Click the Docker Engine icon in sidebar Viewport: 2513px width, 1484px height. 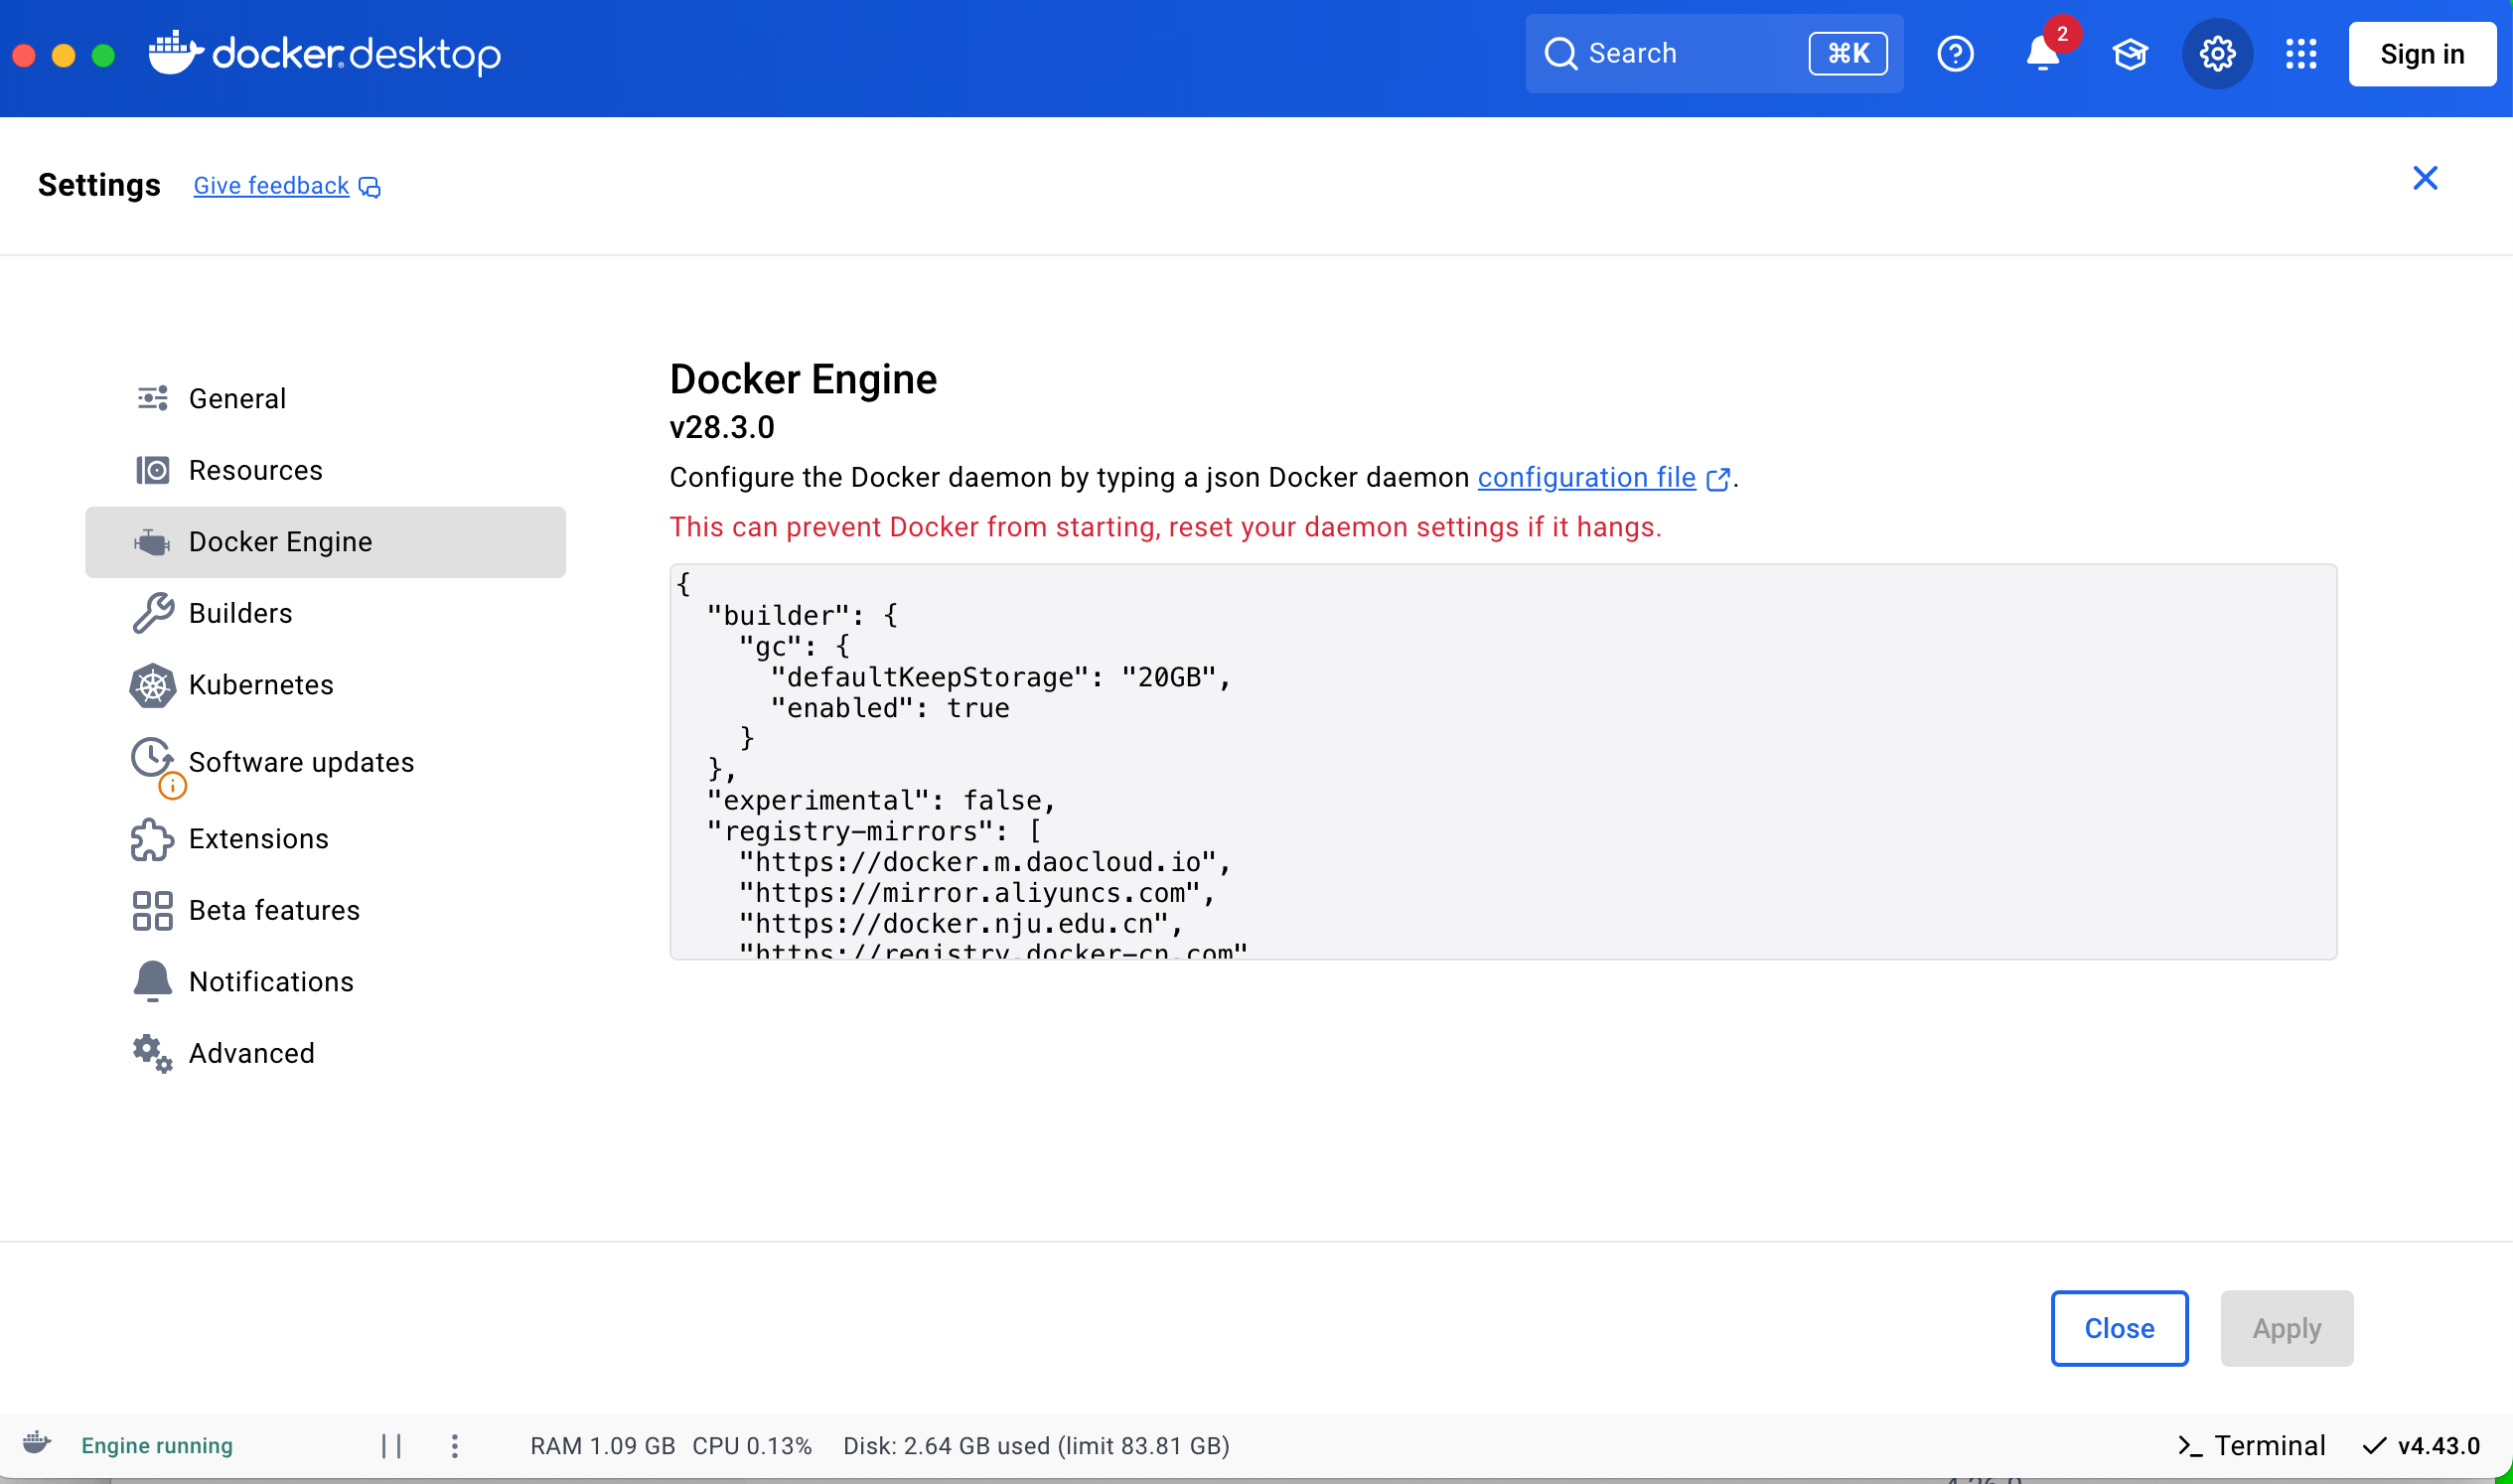tap(153, 542)
